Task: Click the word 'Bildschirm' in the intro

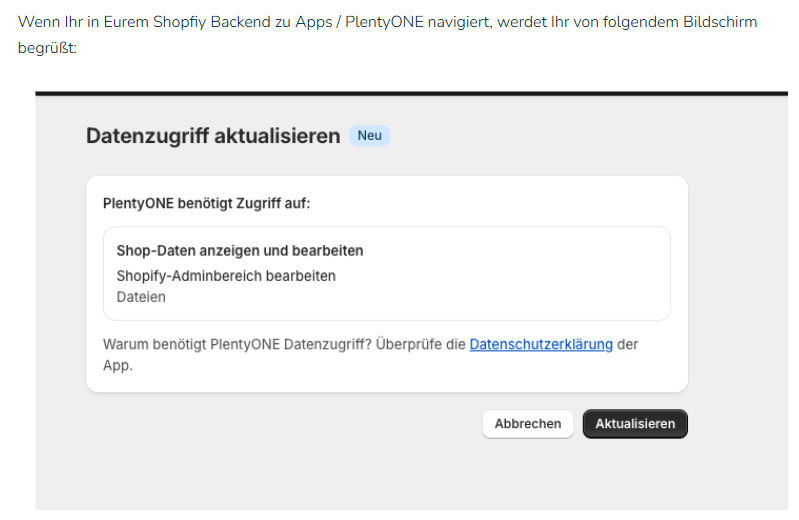Action: pyautogui.click(x=722, y=22)
